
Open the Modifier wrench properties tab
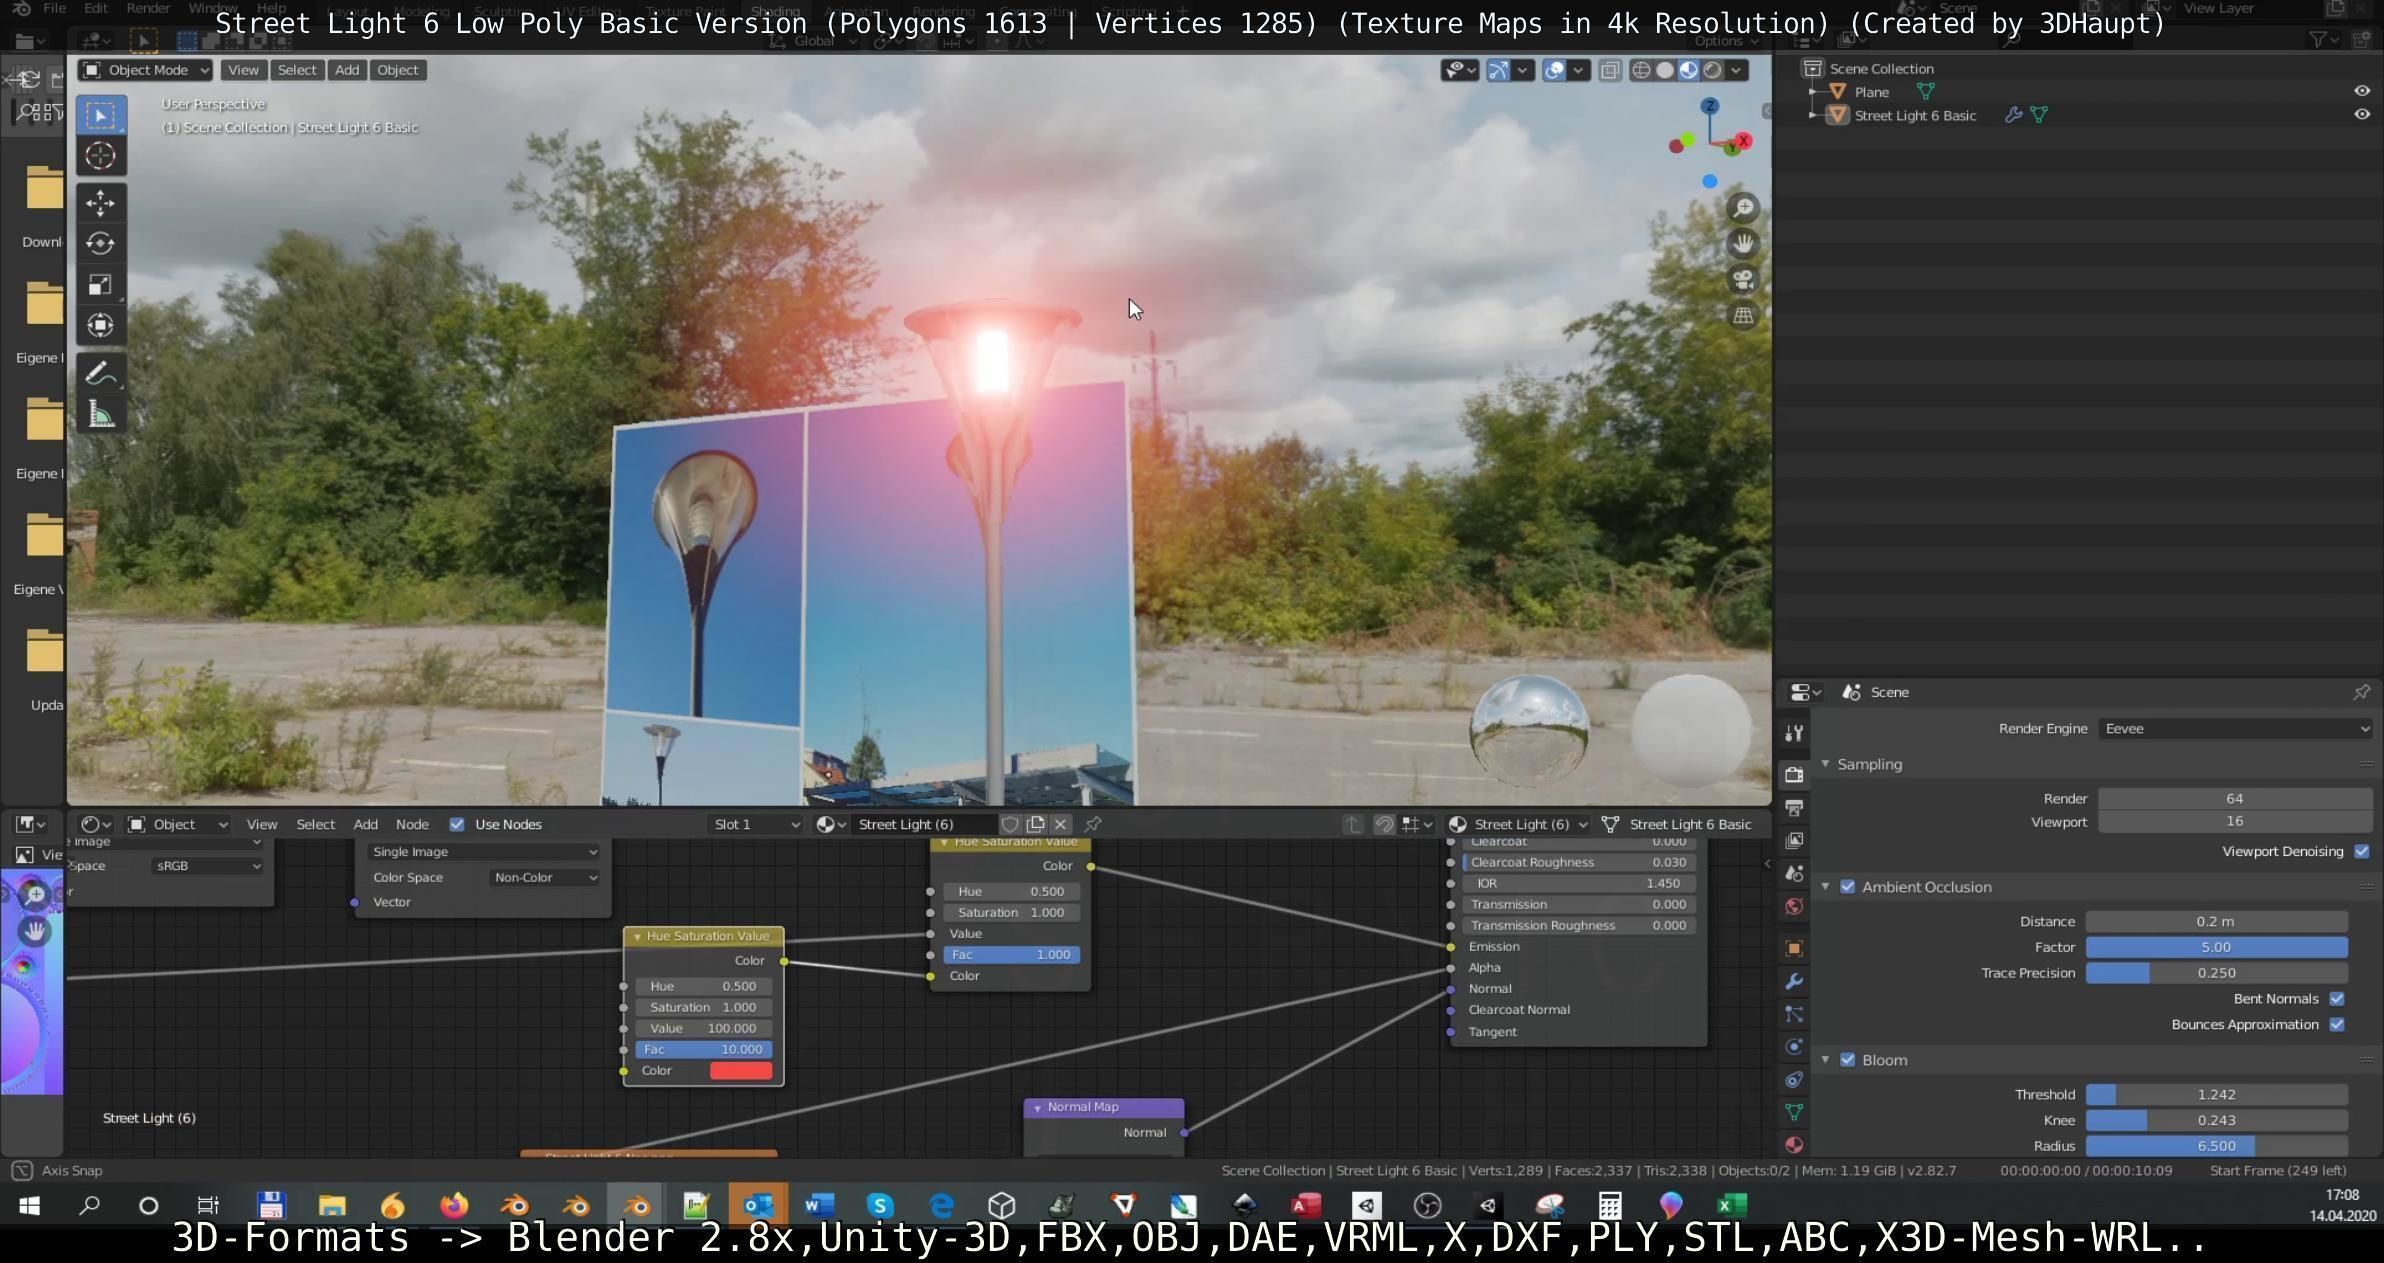[1794, 981]
